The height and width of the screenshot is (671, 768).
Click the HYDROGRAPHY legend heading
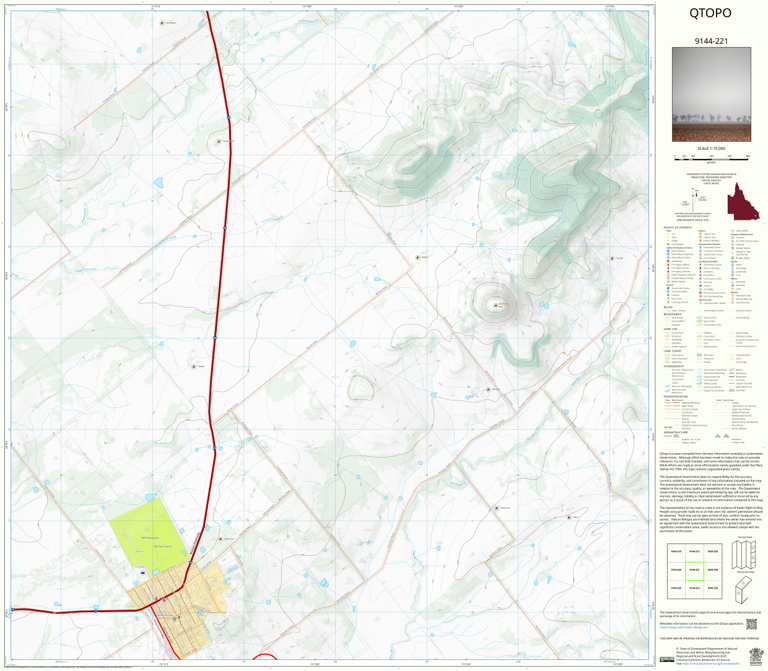click(x=674, y=366)
